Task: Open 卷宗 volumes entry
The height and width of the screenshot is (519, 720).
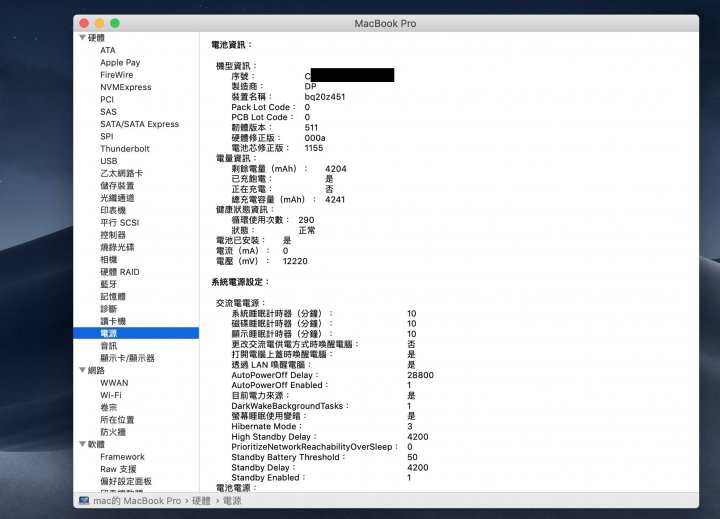Action: coord(109,407)
